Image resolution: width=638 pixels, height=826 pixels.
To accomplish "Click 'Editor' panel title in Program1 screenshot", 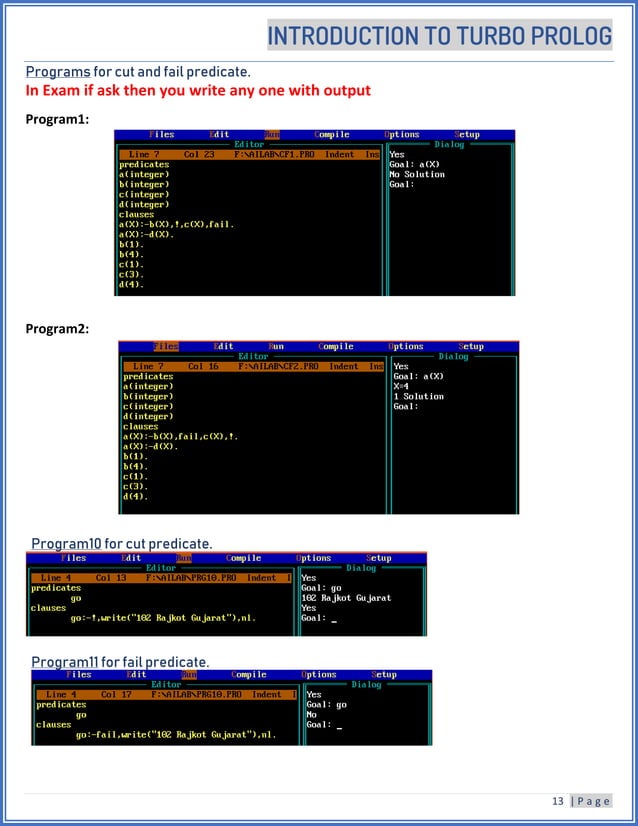I will (249, 144).
